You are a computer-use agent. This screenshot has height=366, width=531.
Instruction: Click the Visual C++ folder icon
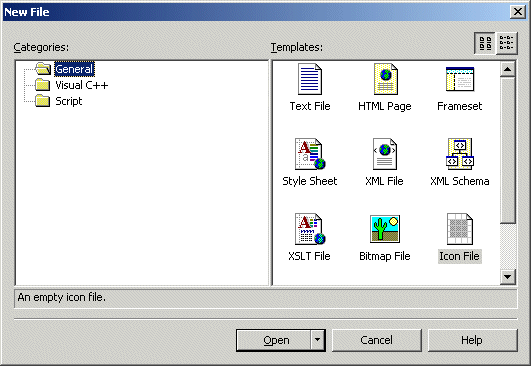click(x=43, y=85)
